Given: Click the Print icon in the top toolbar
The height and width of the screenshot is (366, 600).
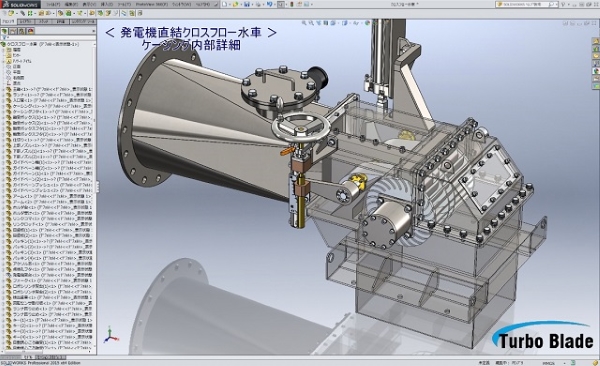Looking at the screenshot, I should pos(259,4).
